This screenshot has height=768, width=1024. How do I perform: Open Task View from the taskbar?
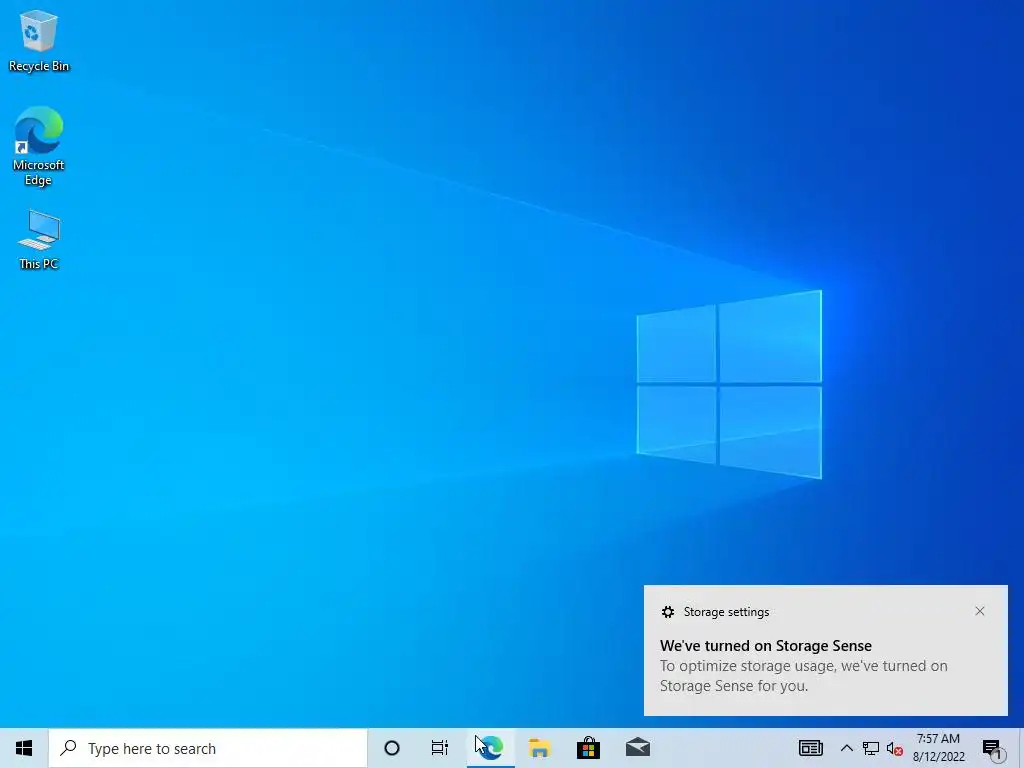pos(440,748)
